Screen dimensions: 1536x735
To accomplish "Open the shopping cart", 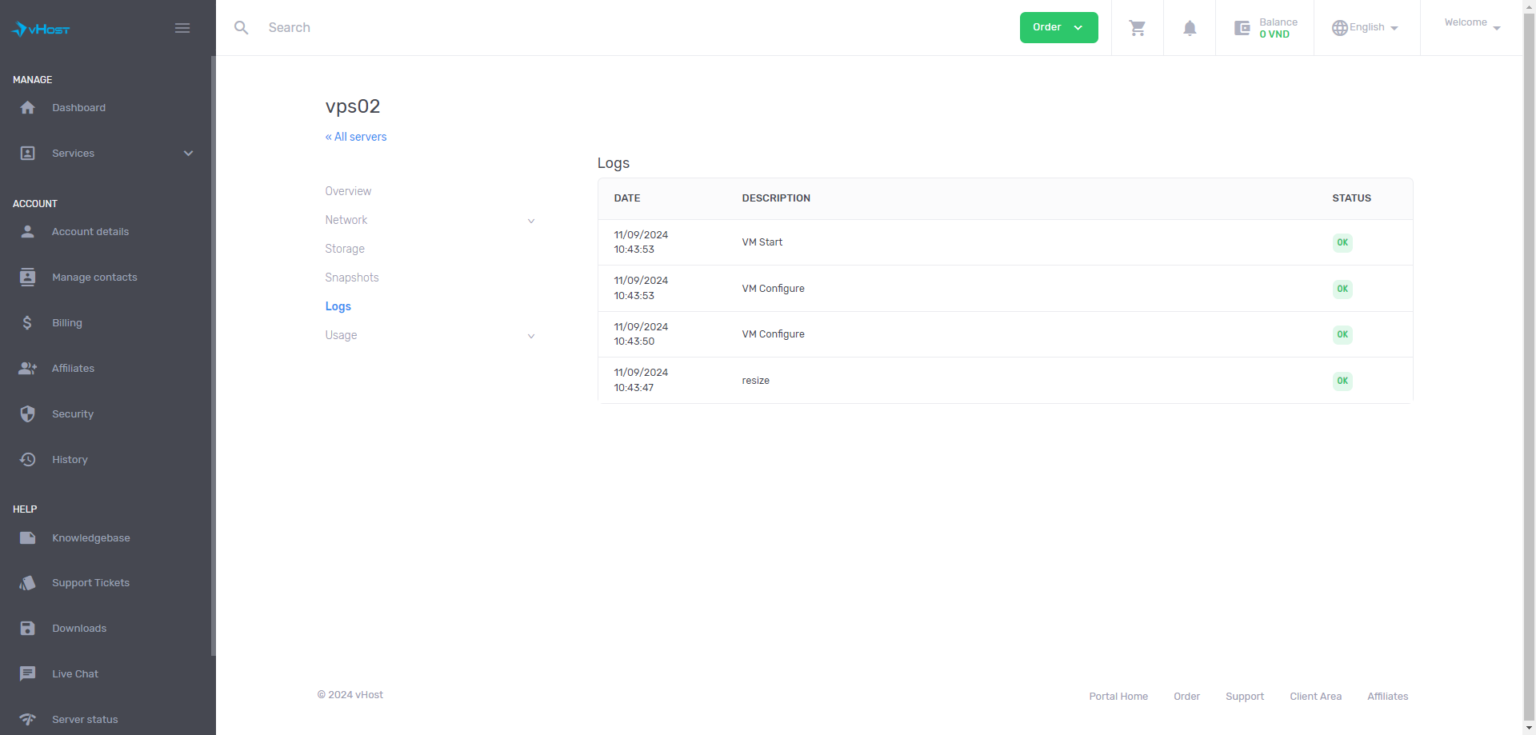I will click(x=1137, y=28).
